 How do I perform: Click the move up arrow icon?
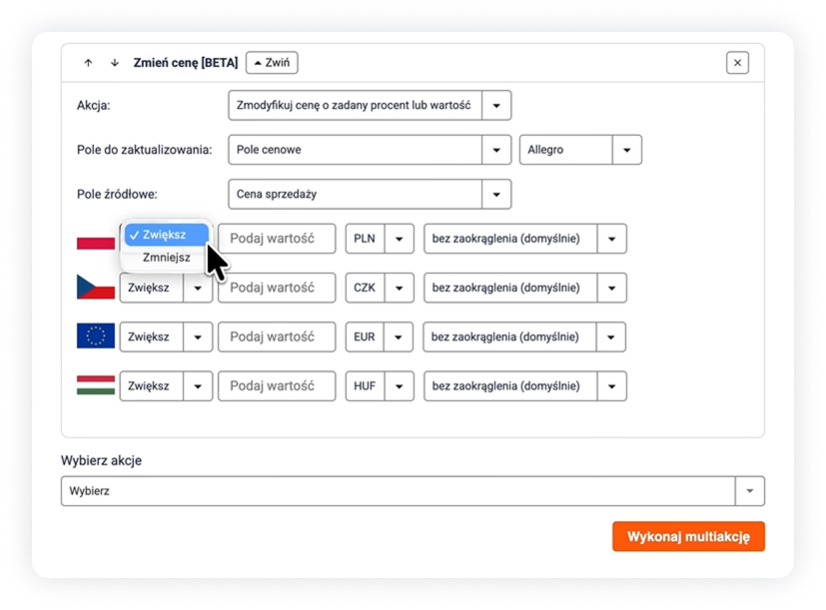coord(88,63)
